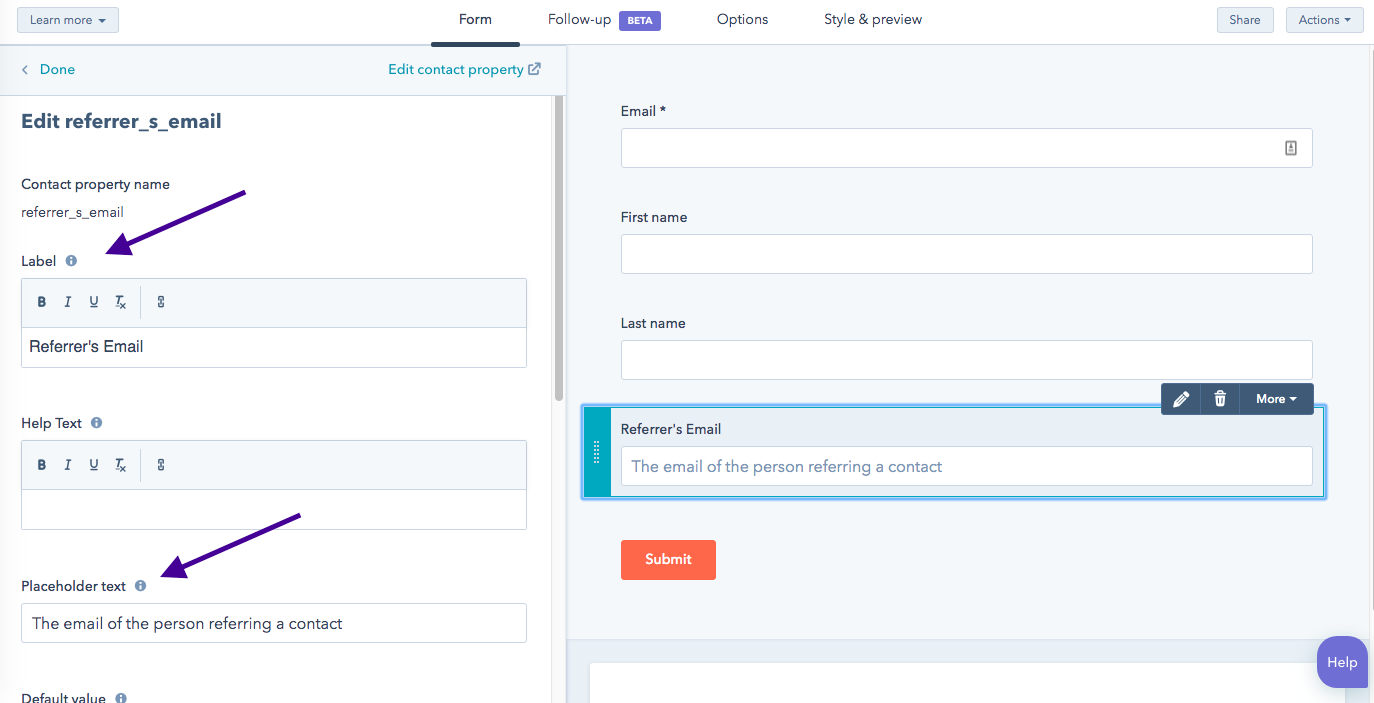The width and height of the screenshot is (1374, 703).
Task: Insert link in Label editor toolbar
Action: coord(161,302)
